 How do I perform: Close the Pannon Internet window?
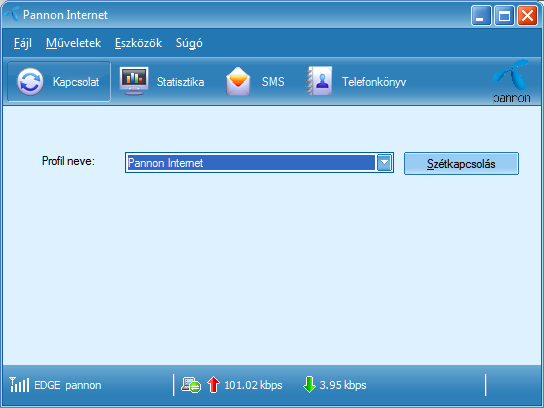click(x=527, y=16)
